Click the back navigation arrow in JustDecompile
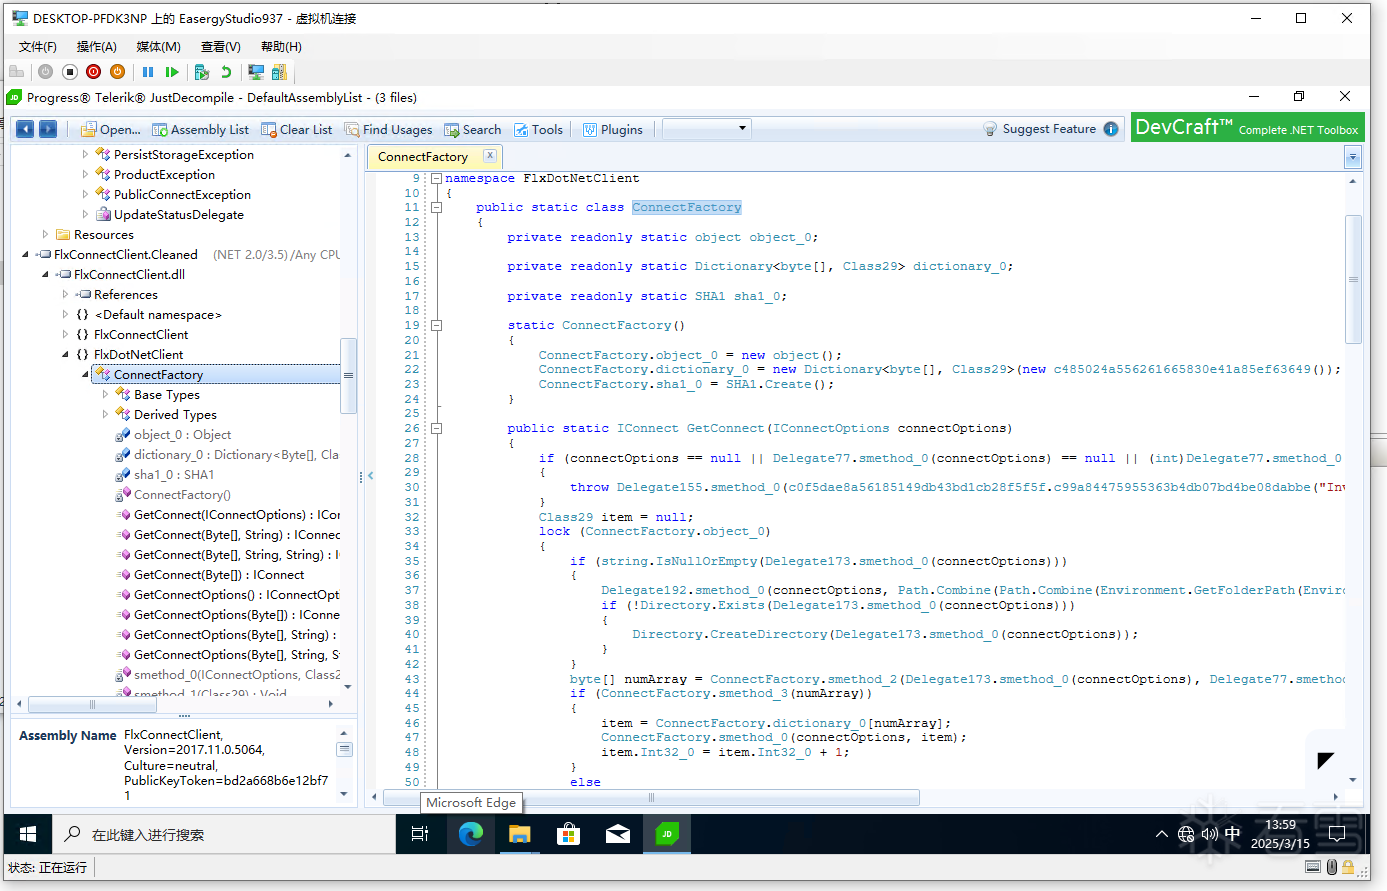The image size is (1387, 891). pyautogui.click(x=25, y=129)
